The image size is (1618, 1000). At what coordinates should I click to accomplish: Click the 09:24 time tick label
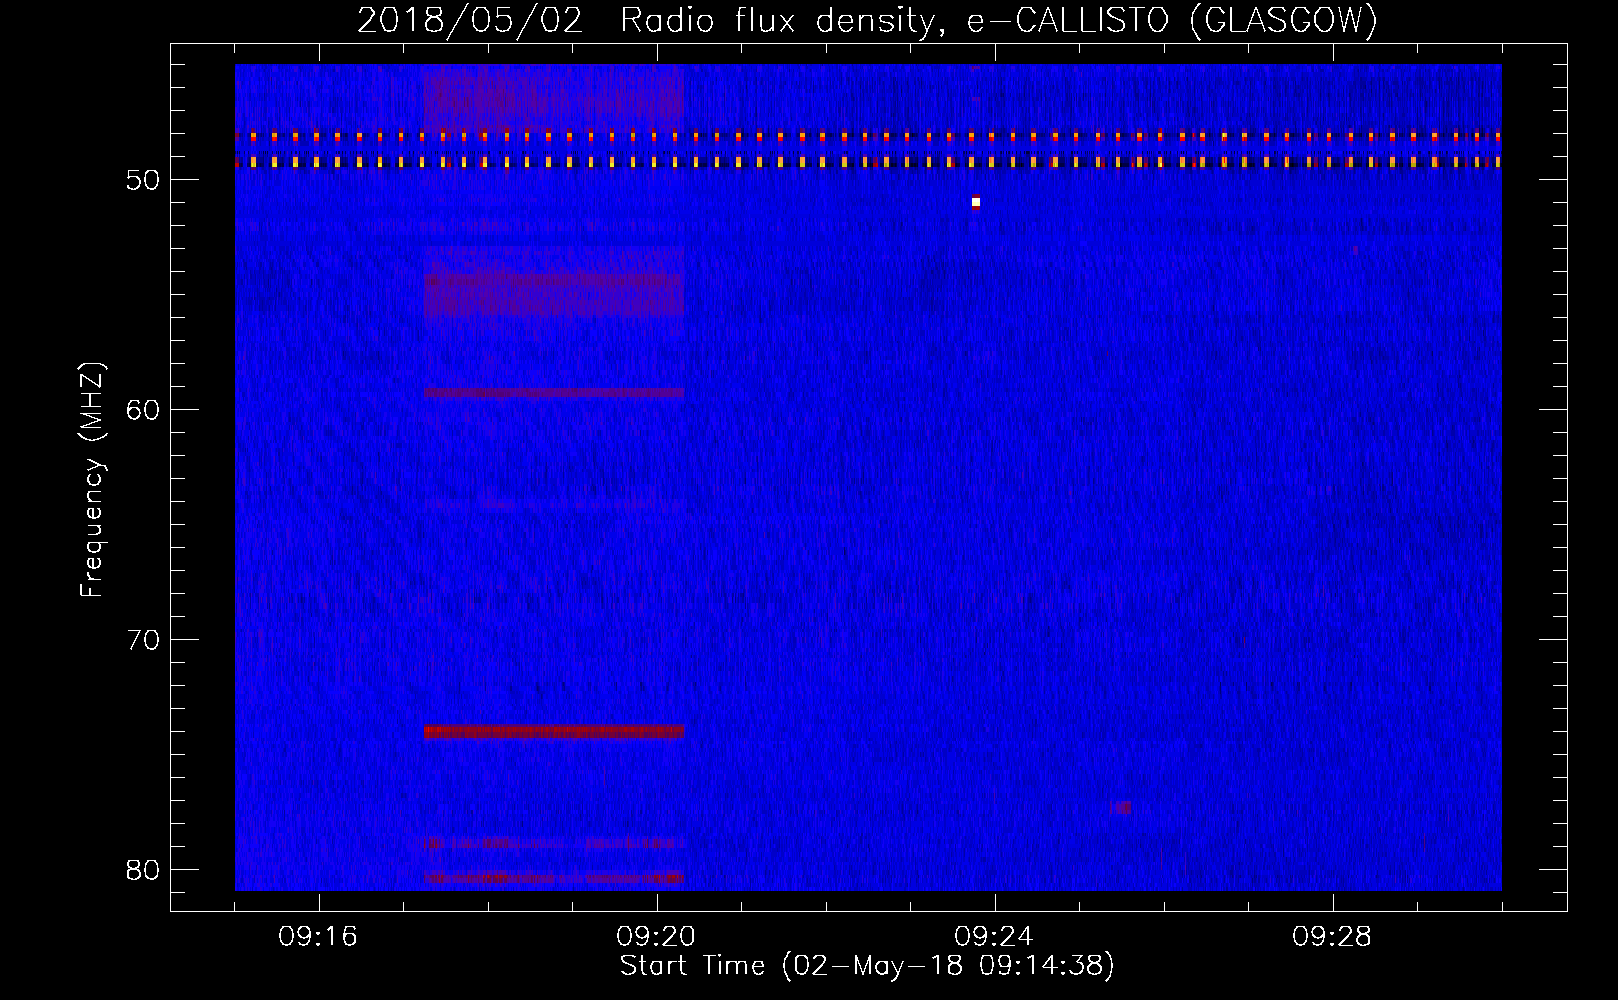pos(994,937)
